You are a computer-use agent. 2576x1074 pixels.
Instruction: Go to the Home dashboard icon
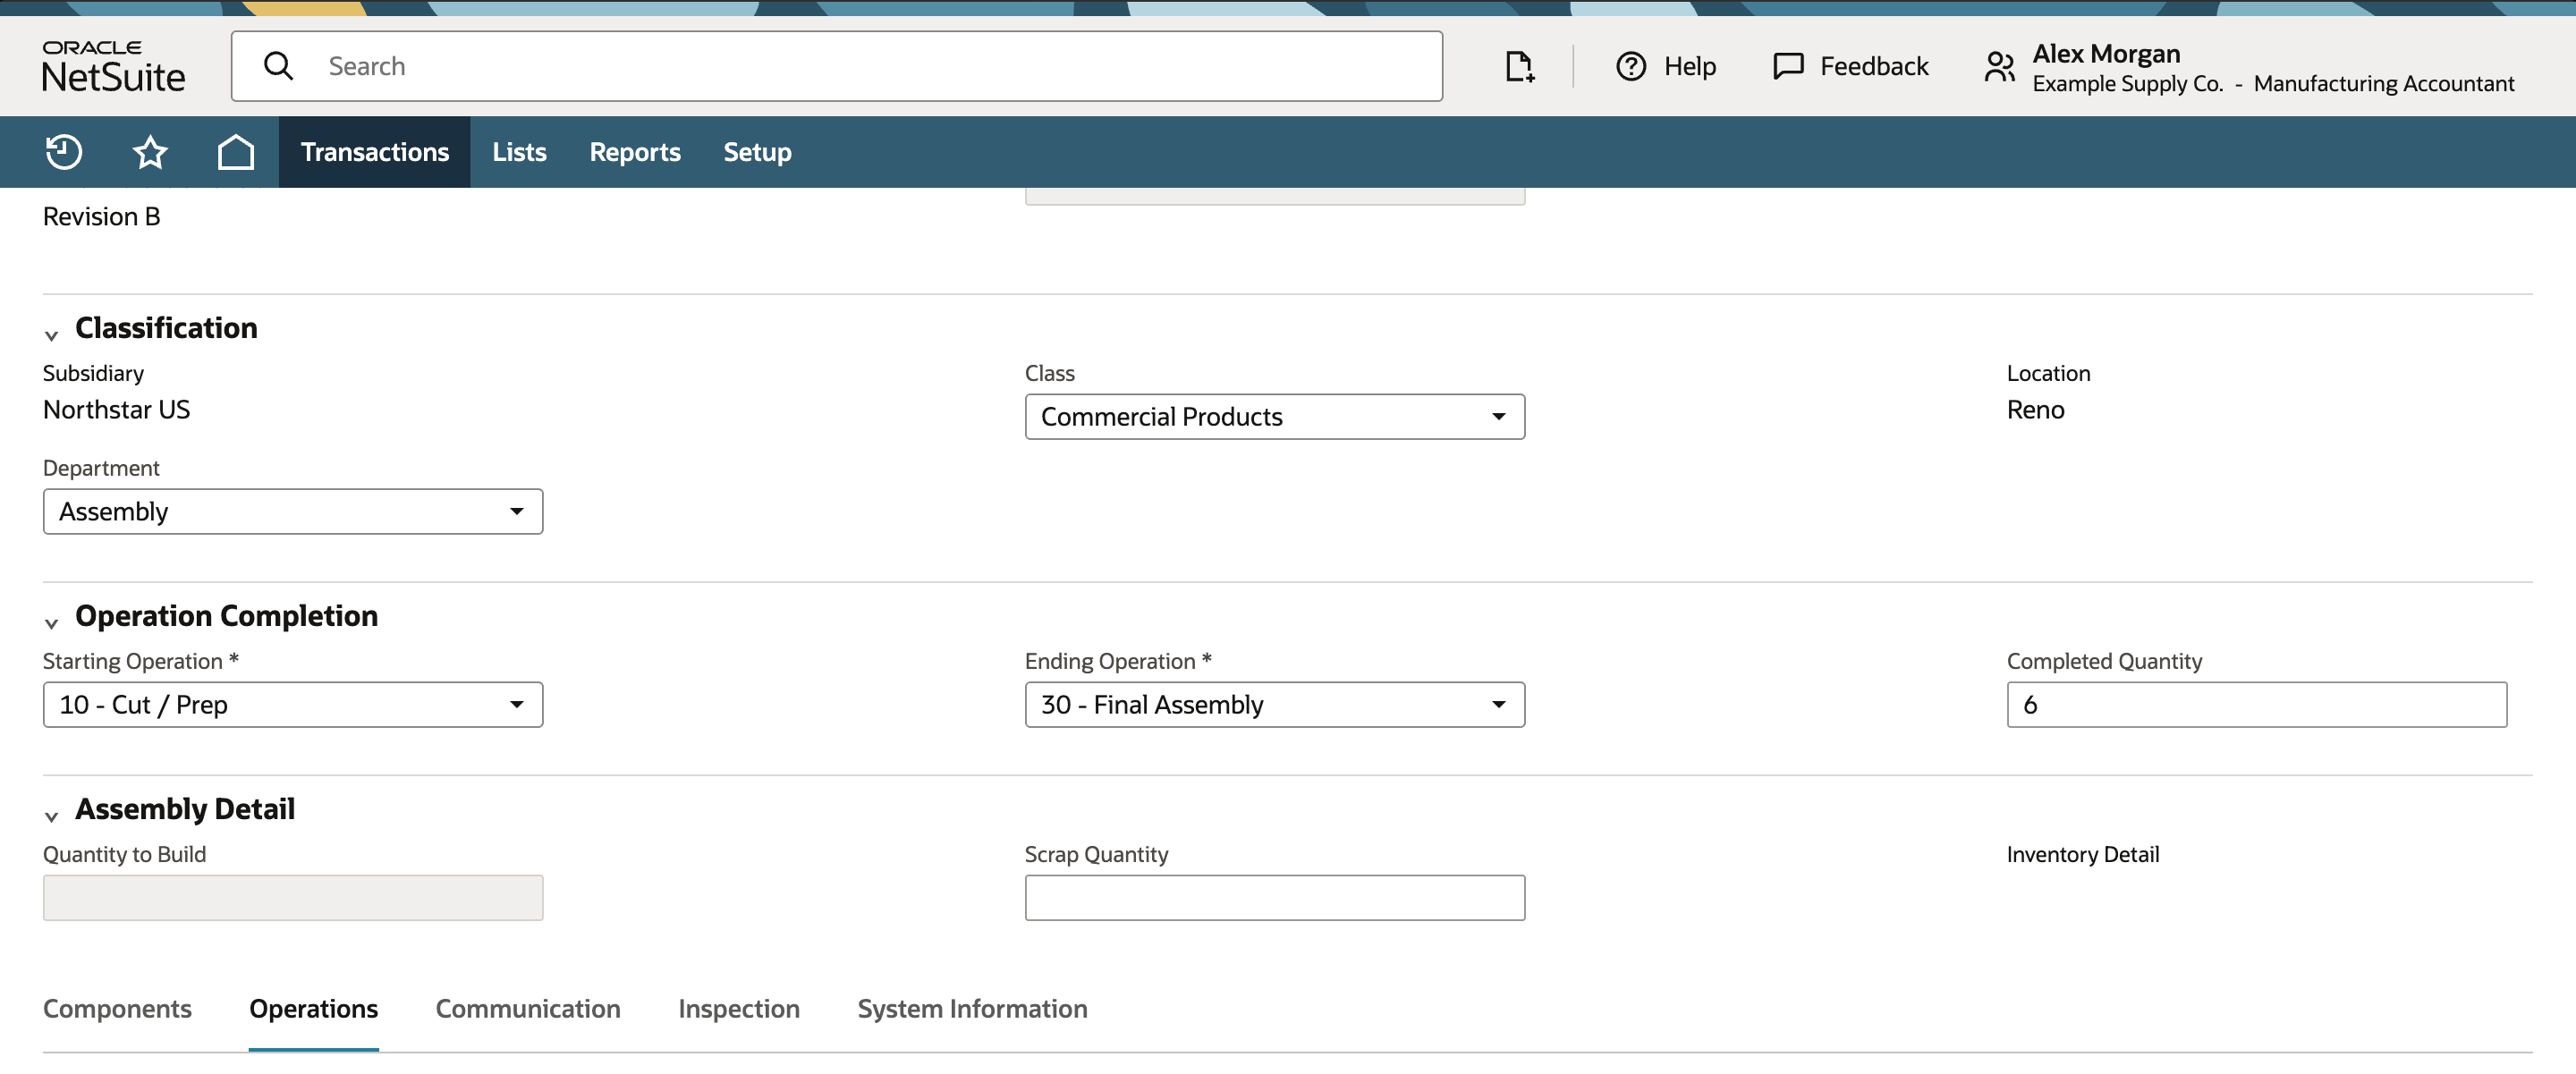(x=236, y=152)
